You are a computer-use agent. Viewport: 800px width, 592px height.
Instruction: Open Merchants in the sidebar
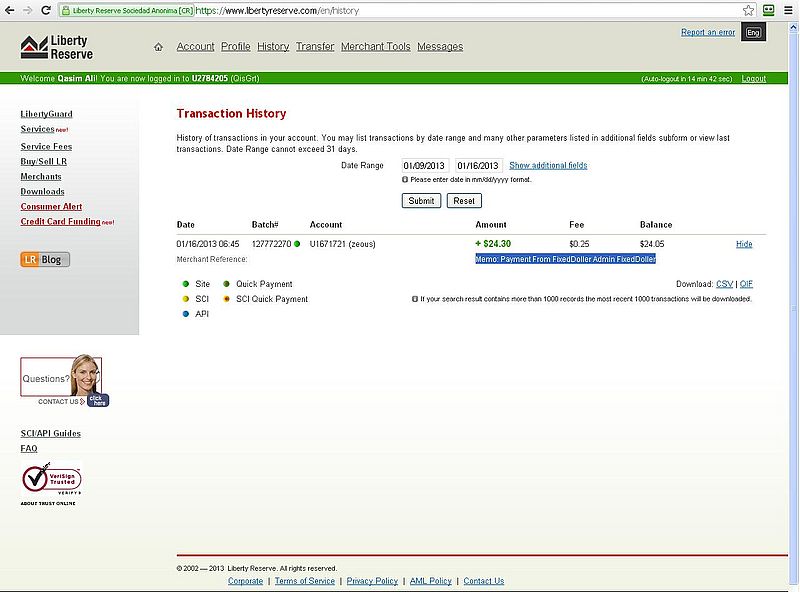click(x=41, y=177)
